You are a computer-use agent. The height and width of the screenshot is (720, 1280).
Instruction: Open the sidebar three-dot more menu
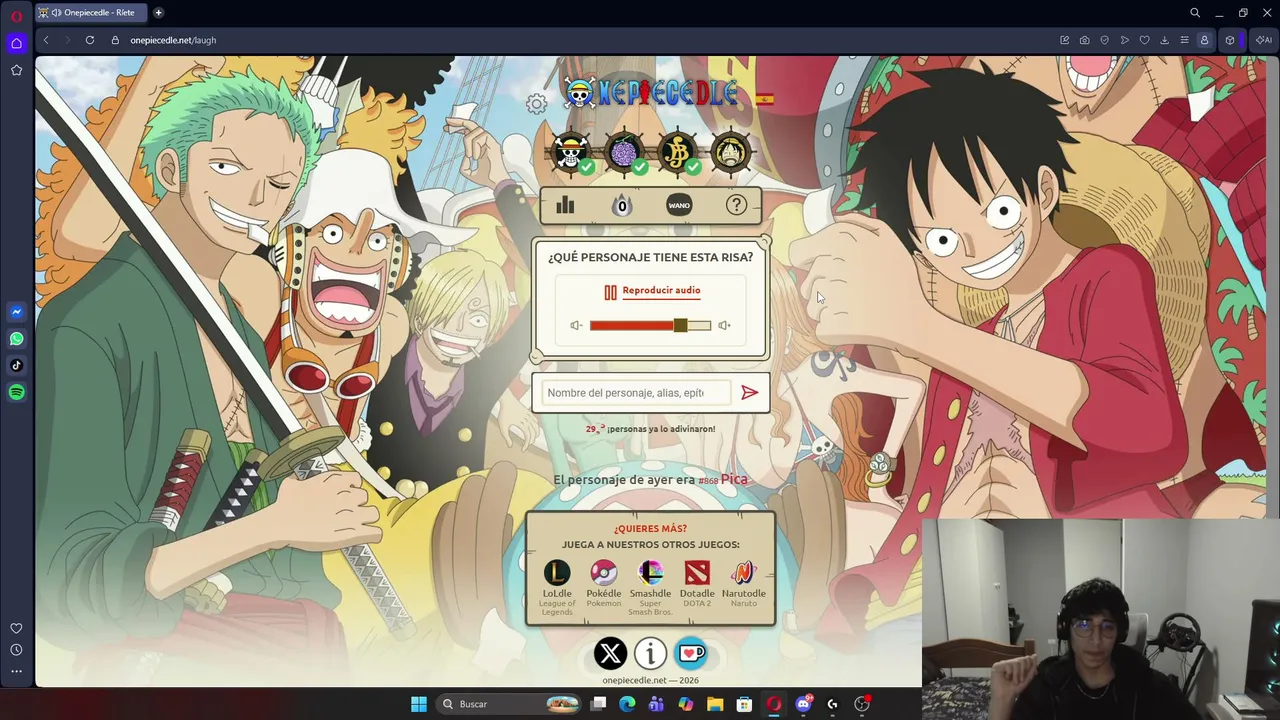click(16, 671)
